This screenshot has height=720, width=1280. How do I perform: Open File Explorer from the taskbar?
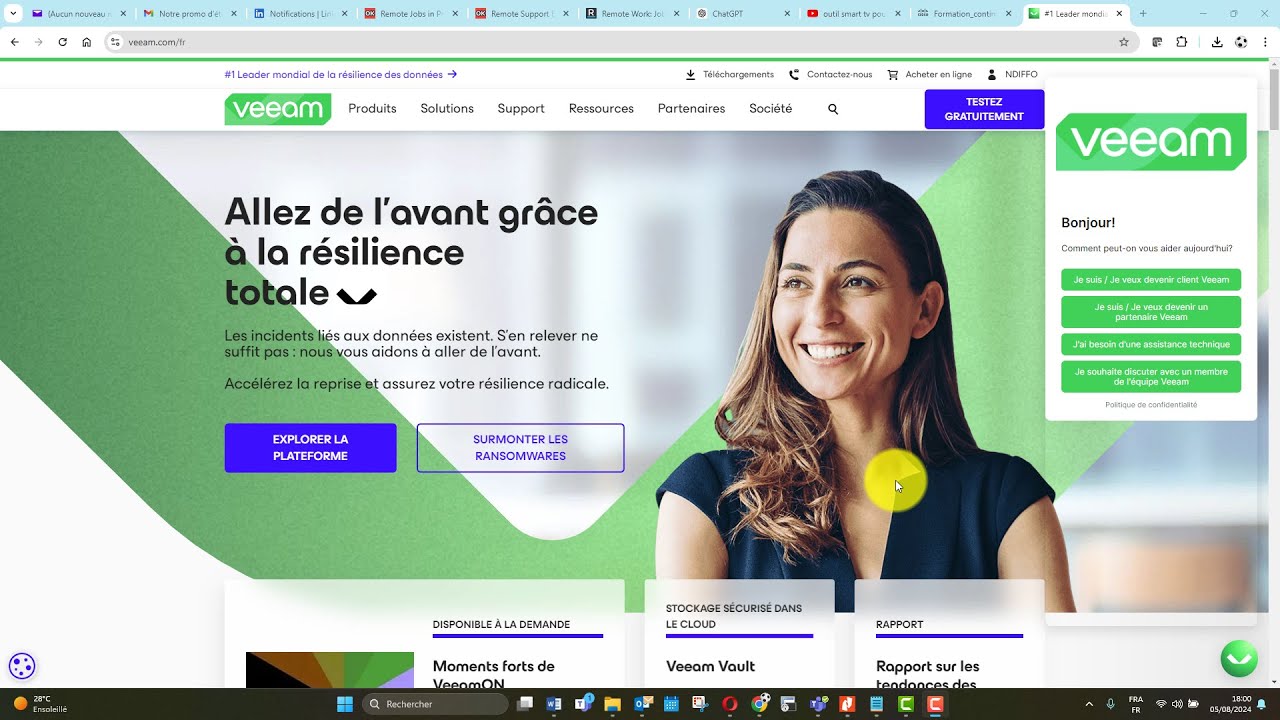(612, 704)
